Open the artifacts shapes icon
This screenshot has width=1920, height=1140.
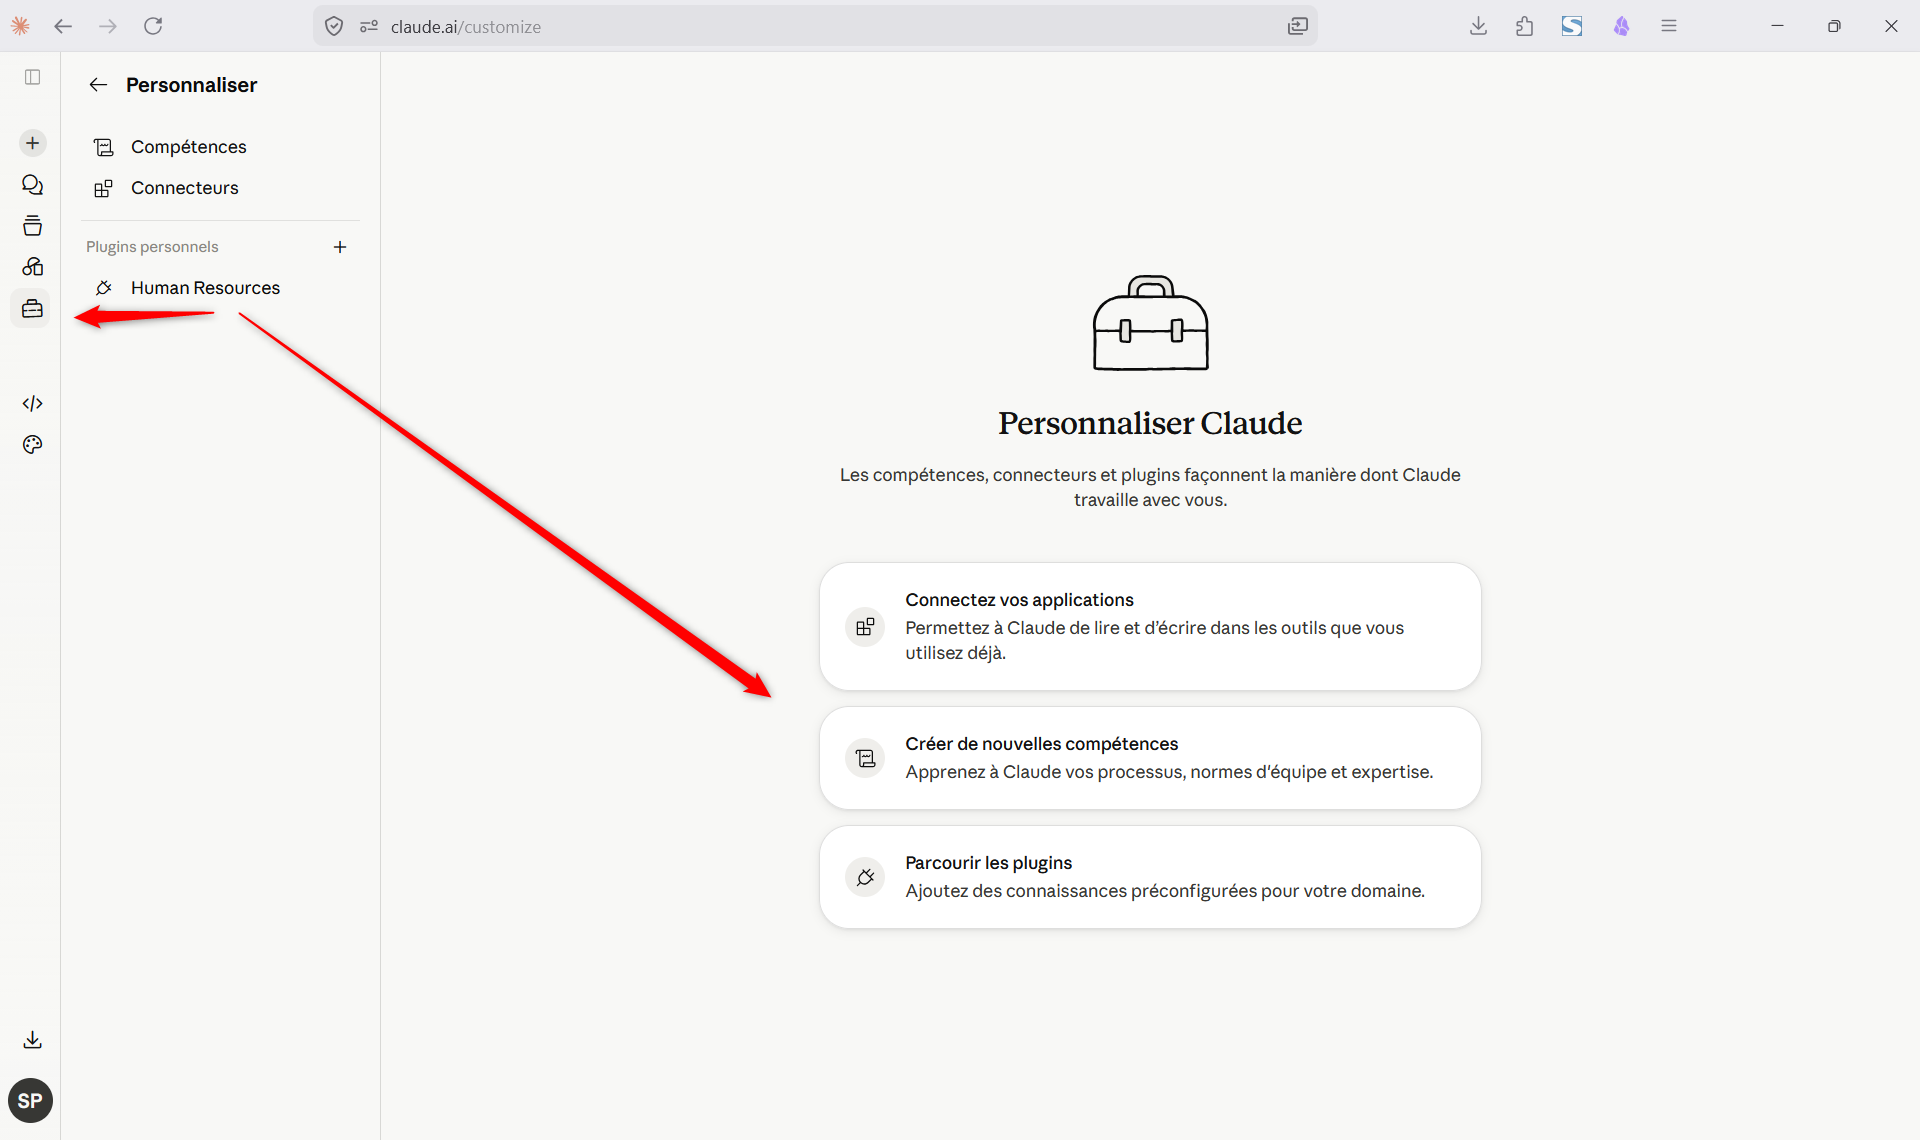[32, 267]
